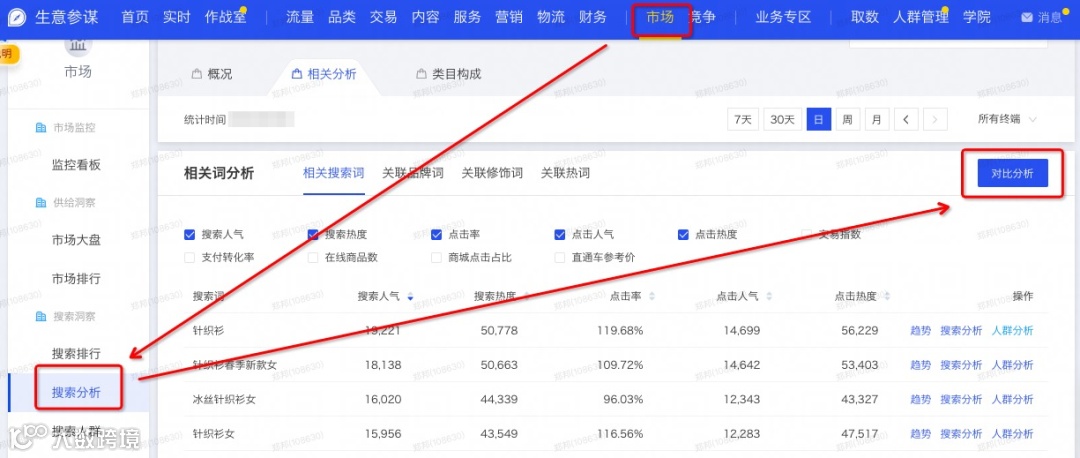Image resolution: width=1080 pixels, height=458 pixels.
Task: Select the 关联品牌词 sub-tab
Action: tap(413, 173)
